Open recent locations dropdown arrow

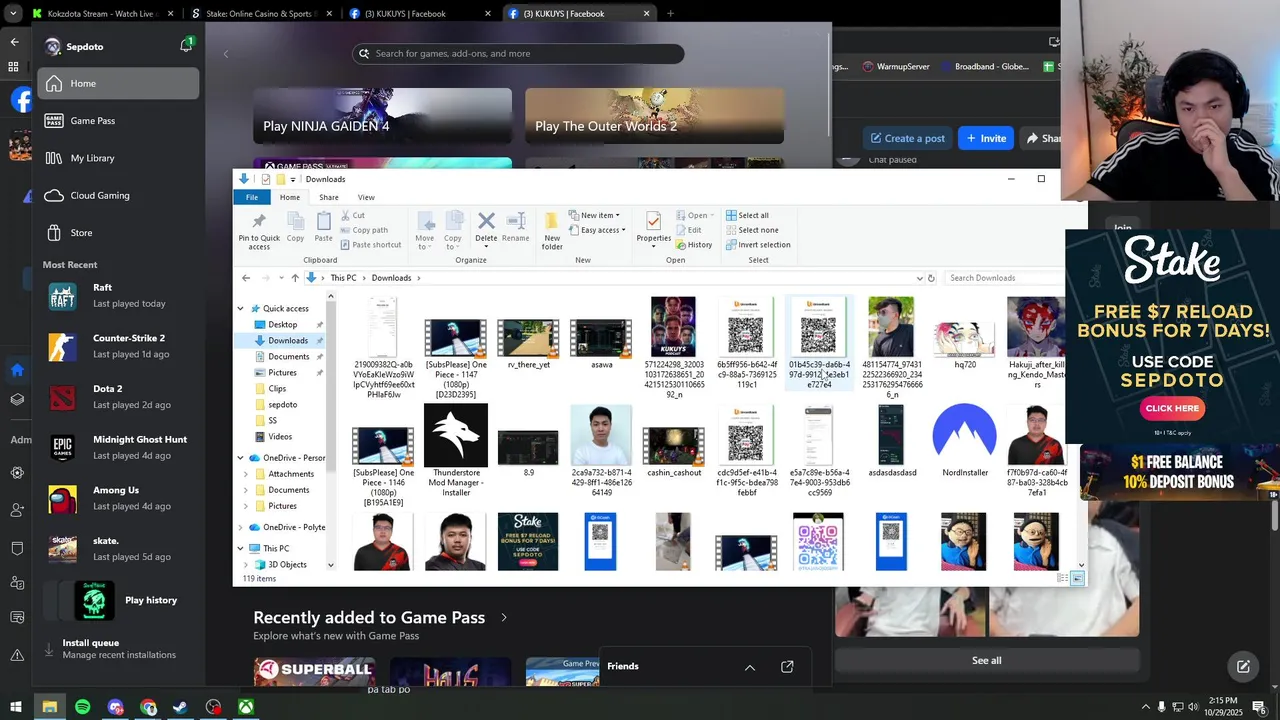pyautogui.click(x=281, y=278)
